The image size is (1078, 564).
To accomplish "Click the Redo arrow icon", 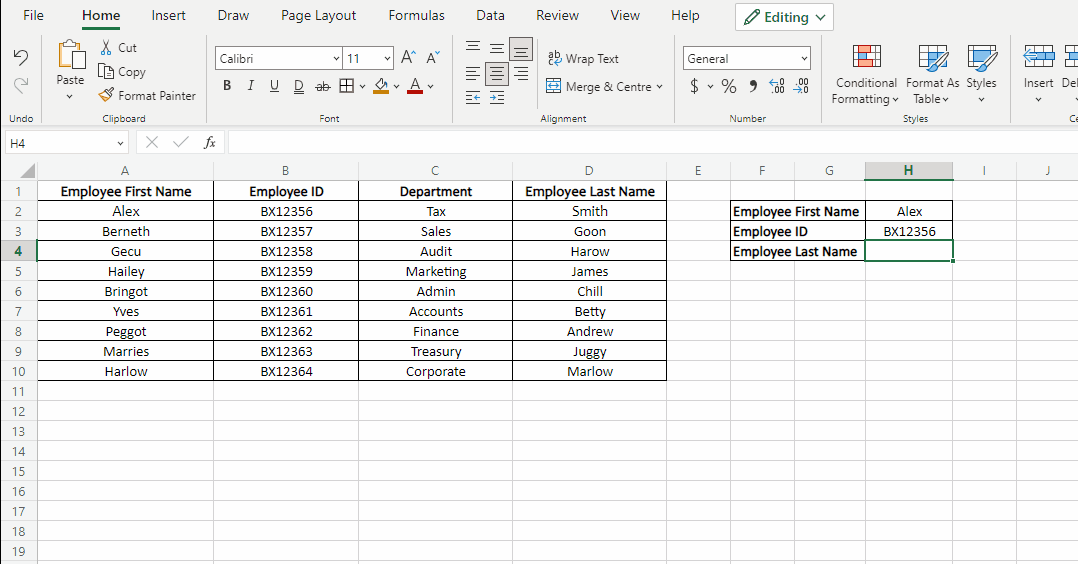I will pyautogui.click(x=21, y=85).
